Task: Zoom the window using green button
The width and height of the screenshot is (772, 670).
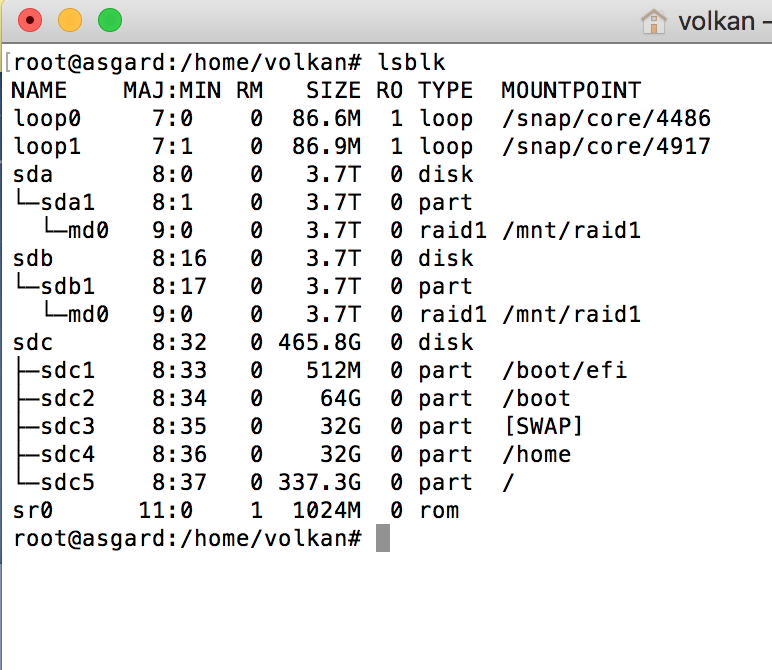Action: click(109, 20)
